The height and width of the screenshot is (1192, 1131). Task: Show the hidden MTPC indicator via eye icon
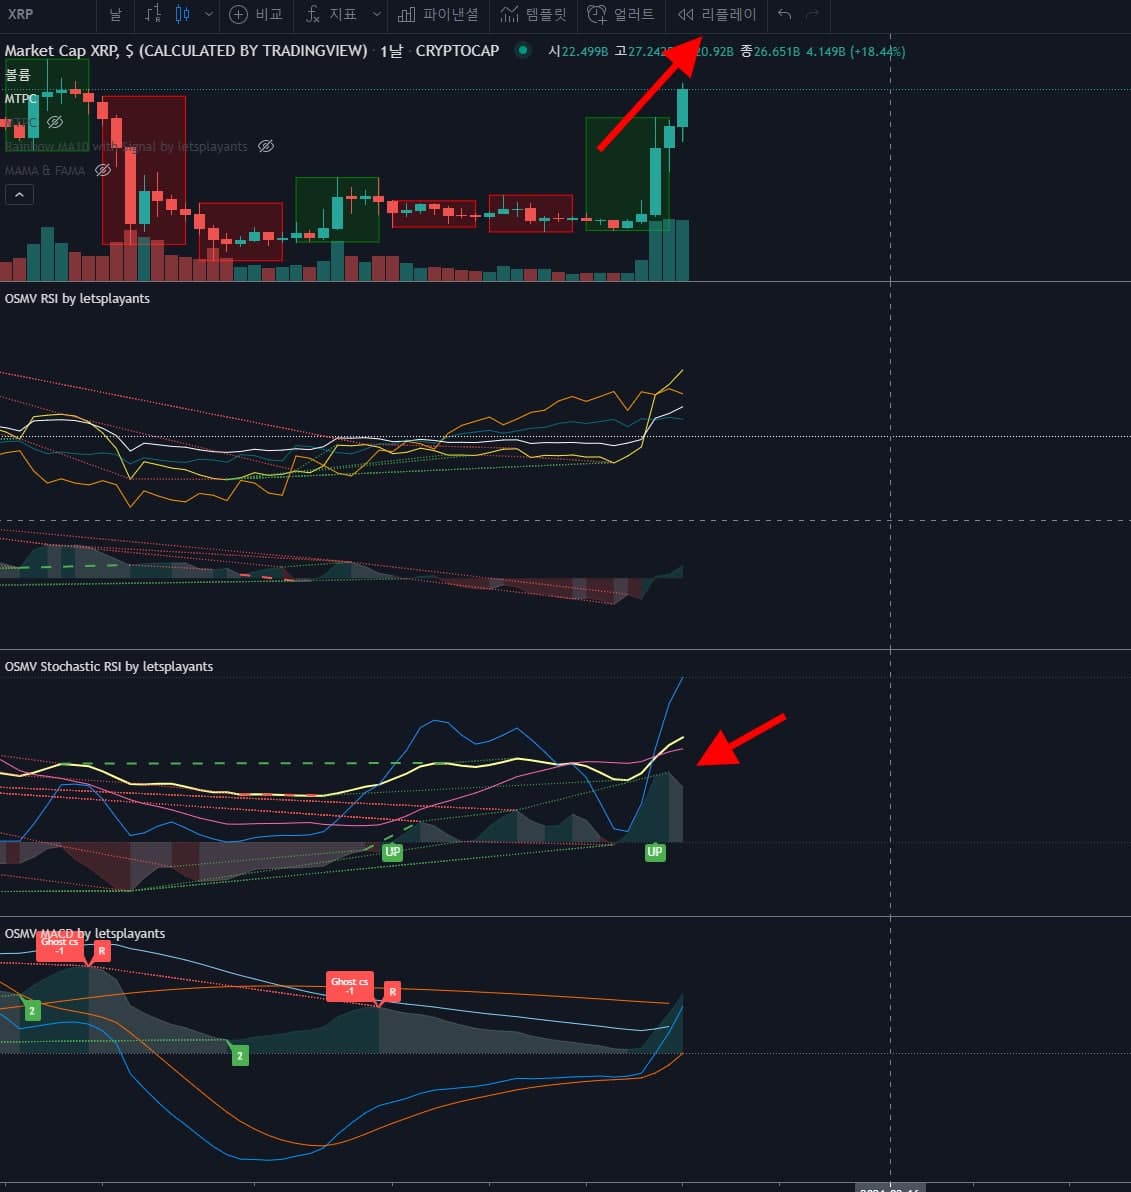click(x=55, y=122)
